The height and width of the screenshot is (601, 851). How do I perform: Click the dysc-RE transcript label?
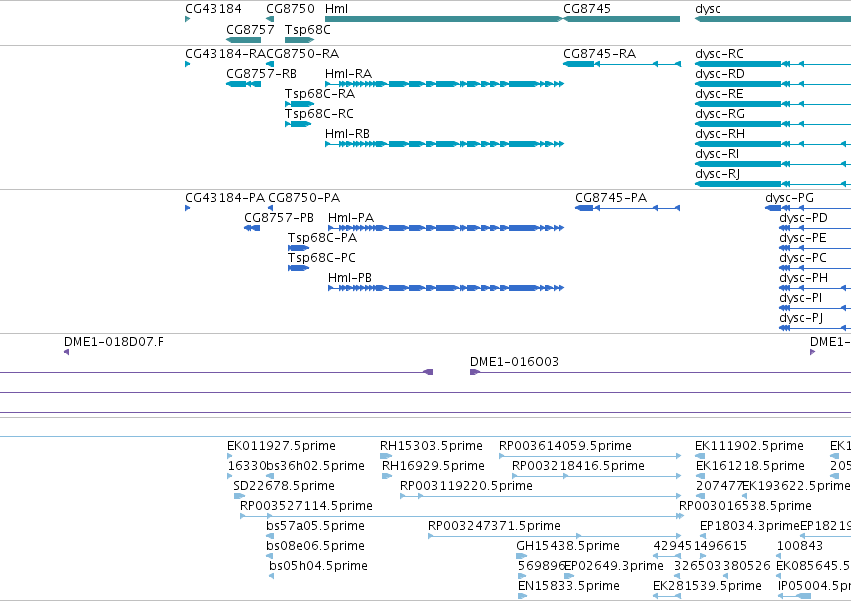coord(719,93)
